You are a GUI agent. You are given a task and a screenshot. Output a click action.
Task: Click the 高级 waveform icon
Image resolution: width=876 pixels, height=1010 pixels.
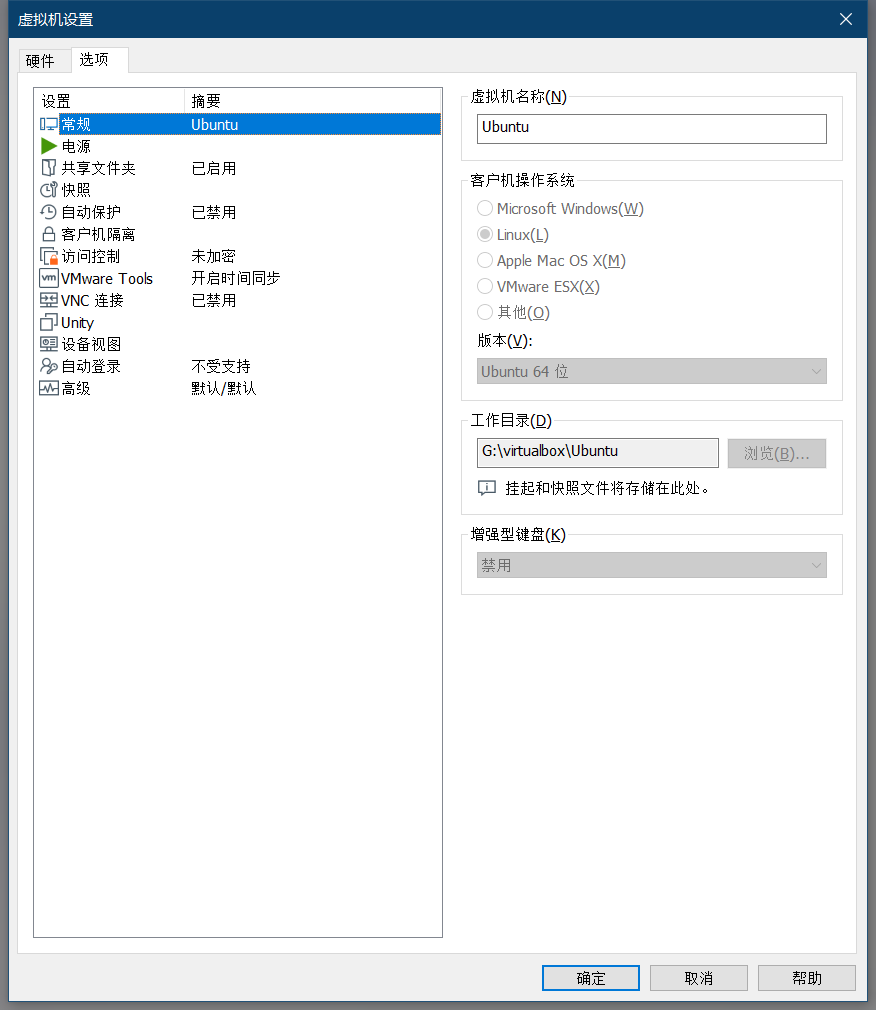point(49,388)
